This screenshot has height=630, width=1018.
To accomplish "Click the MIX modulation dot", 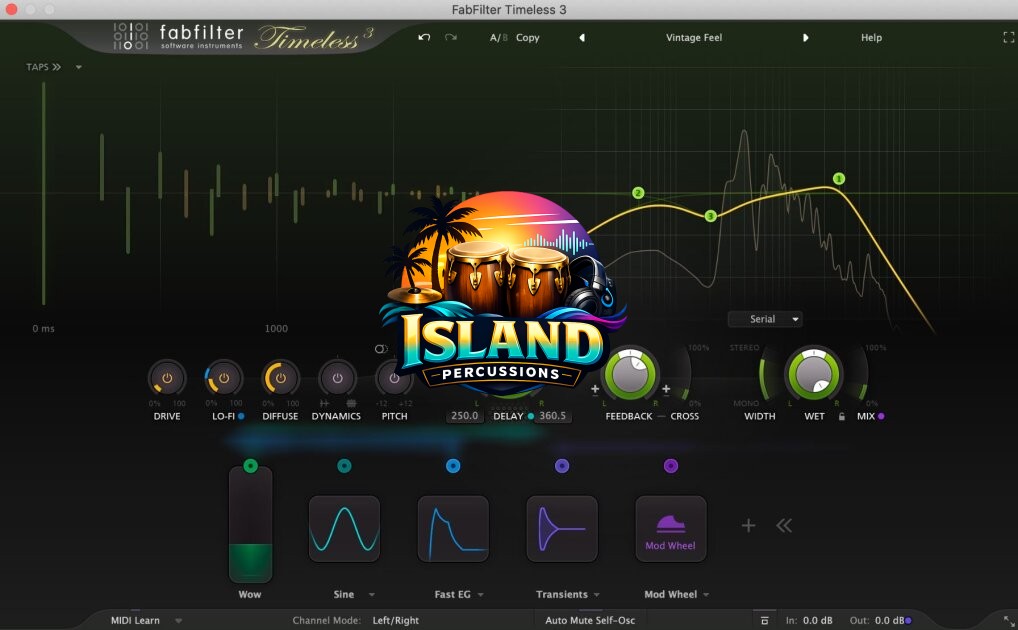I will point(881,416).
